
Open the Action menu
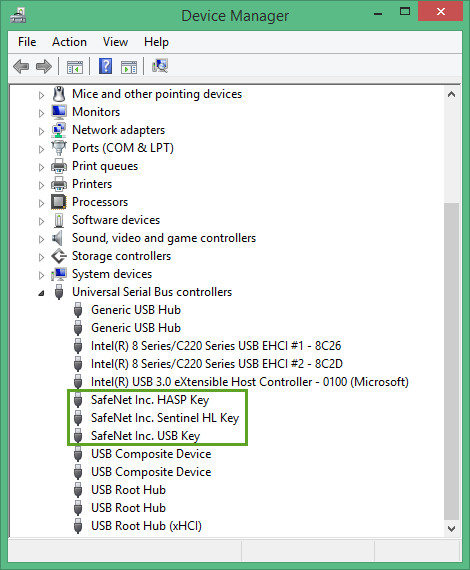pyautogui.click(x=69, y=42)
